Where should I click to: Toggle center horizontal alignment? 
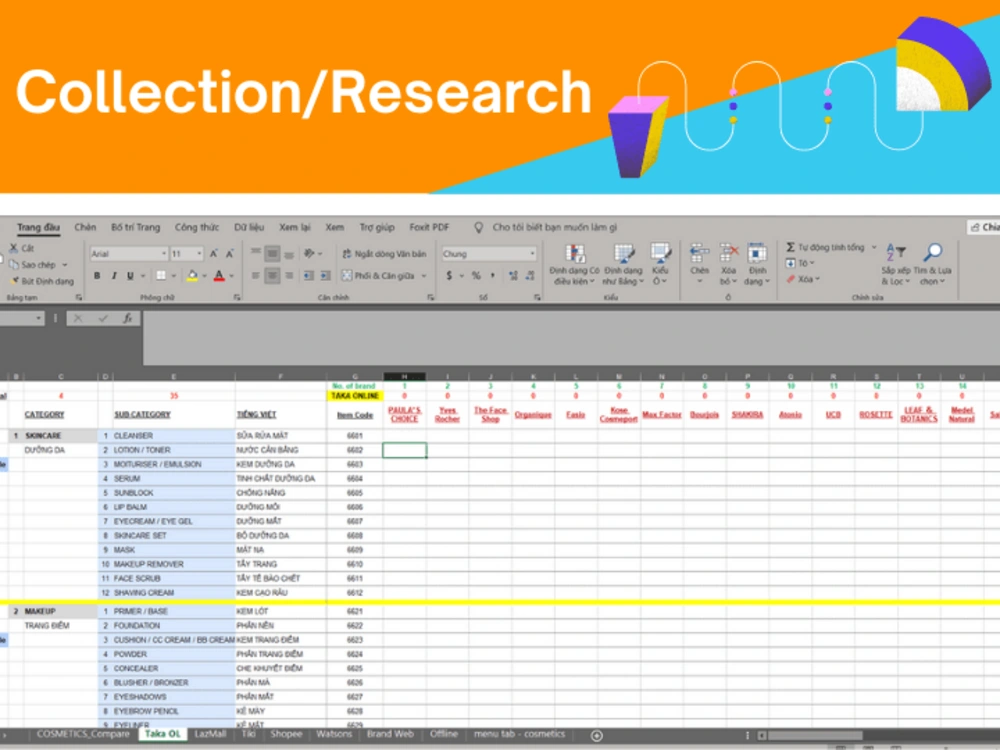pos(272,276)
